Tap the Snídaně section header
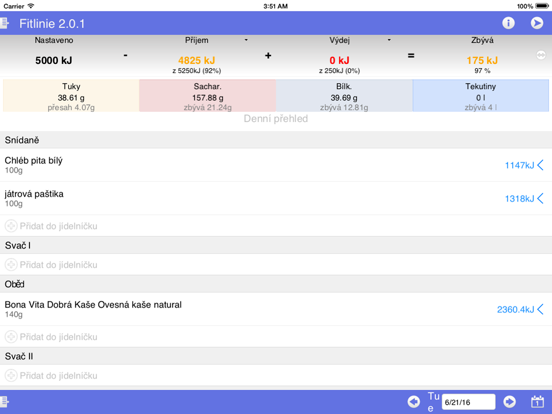This screenshot has width=552, height=414. point(276,140)
